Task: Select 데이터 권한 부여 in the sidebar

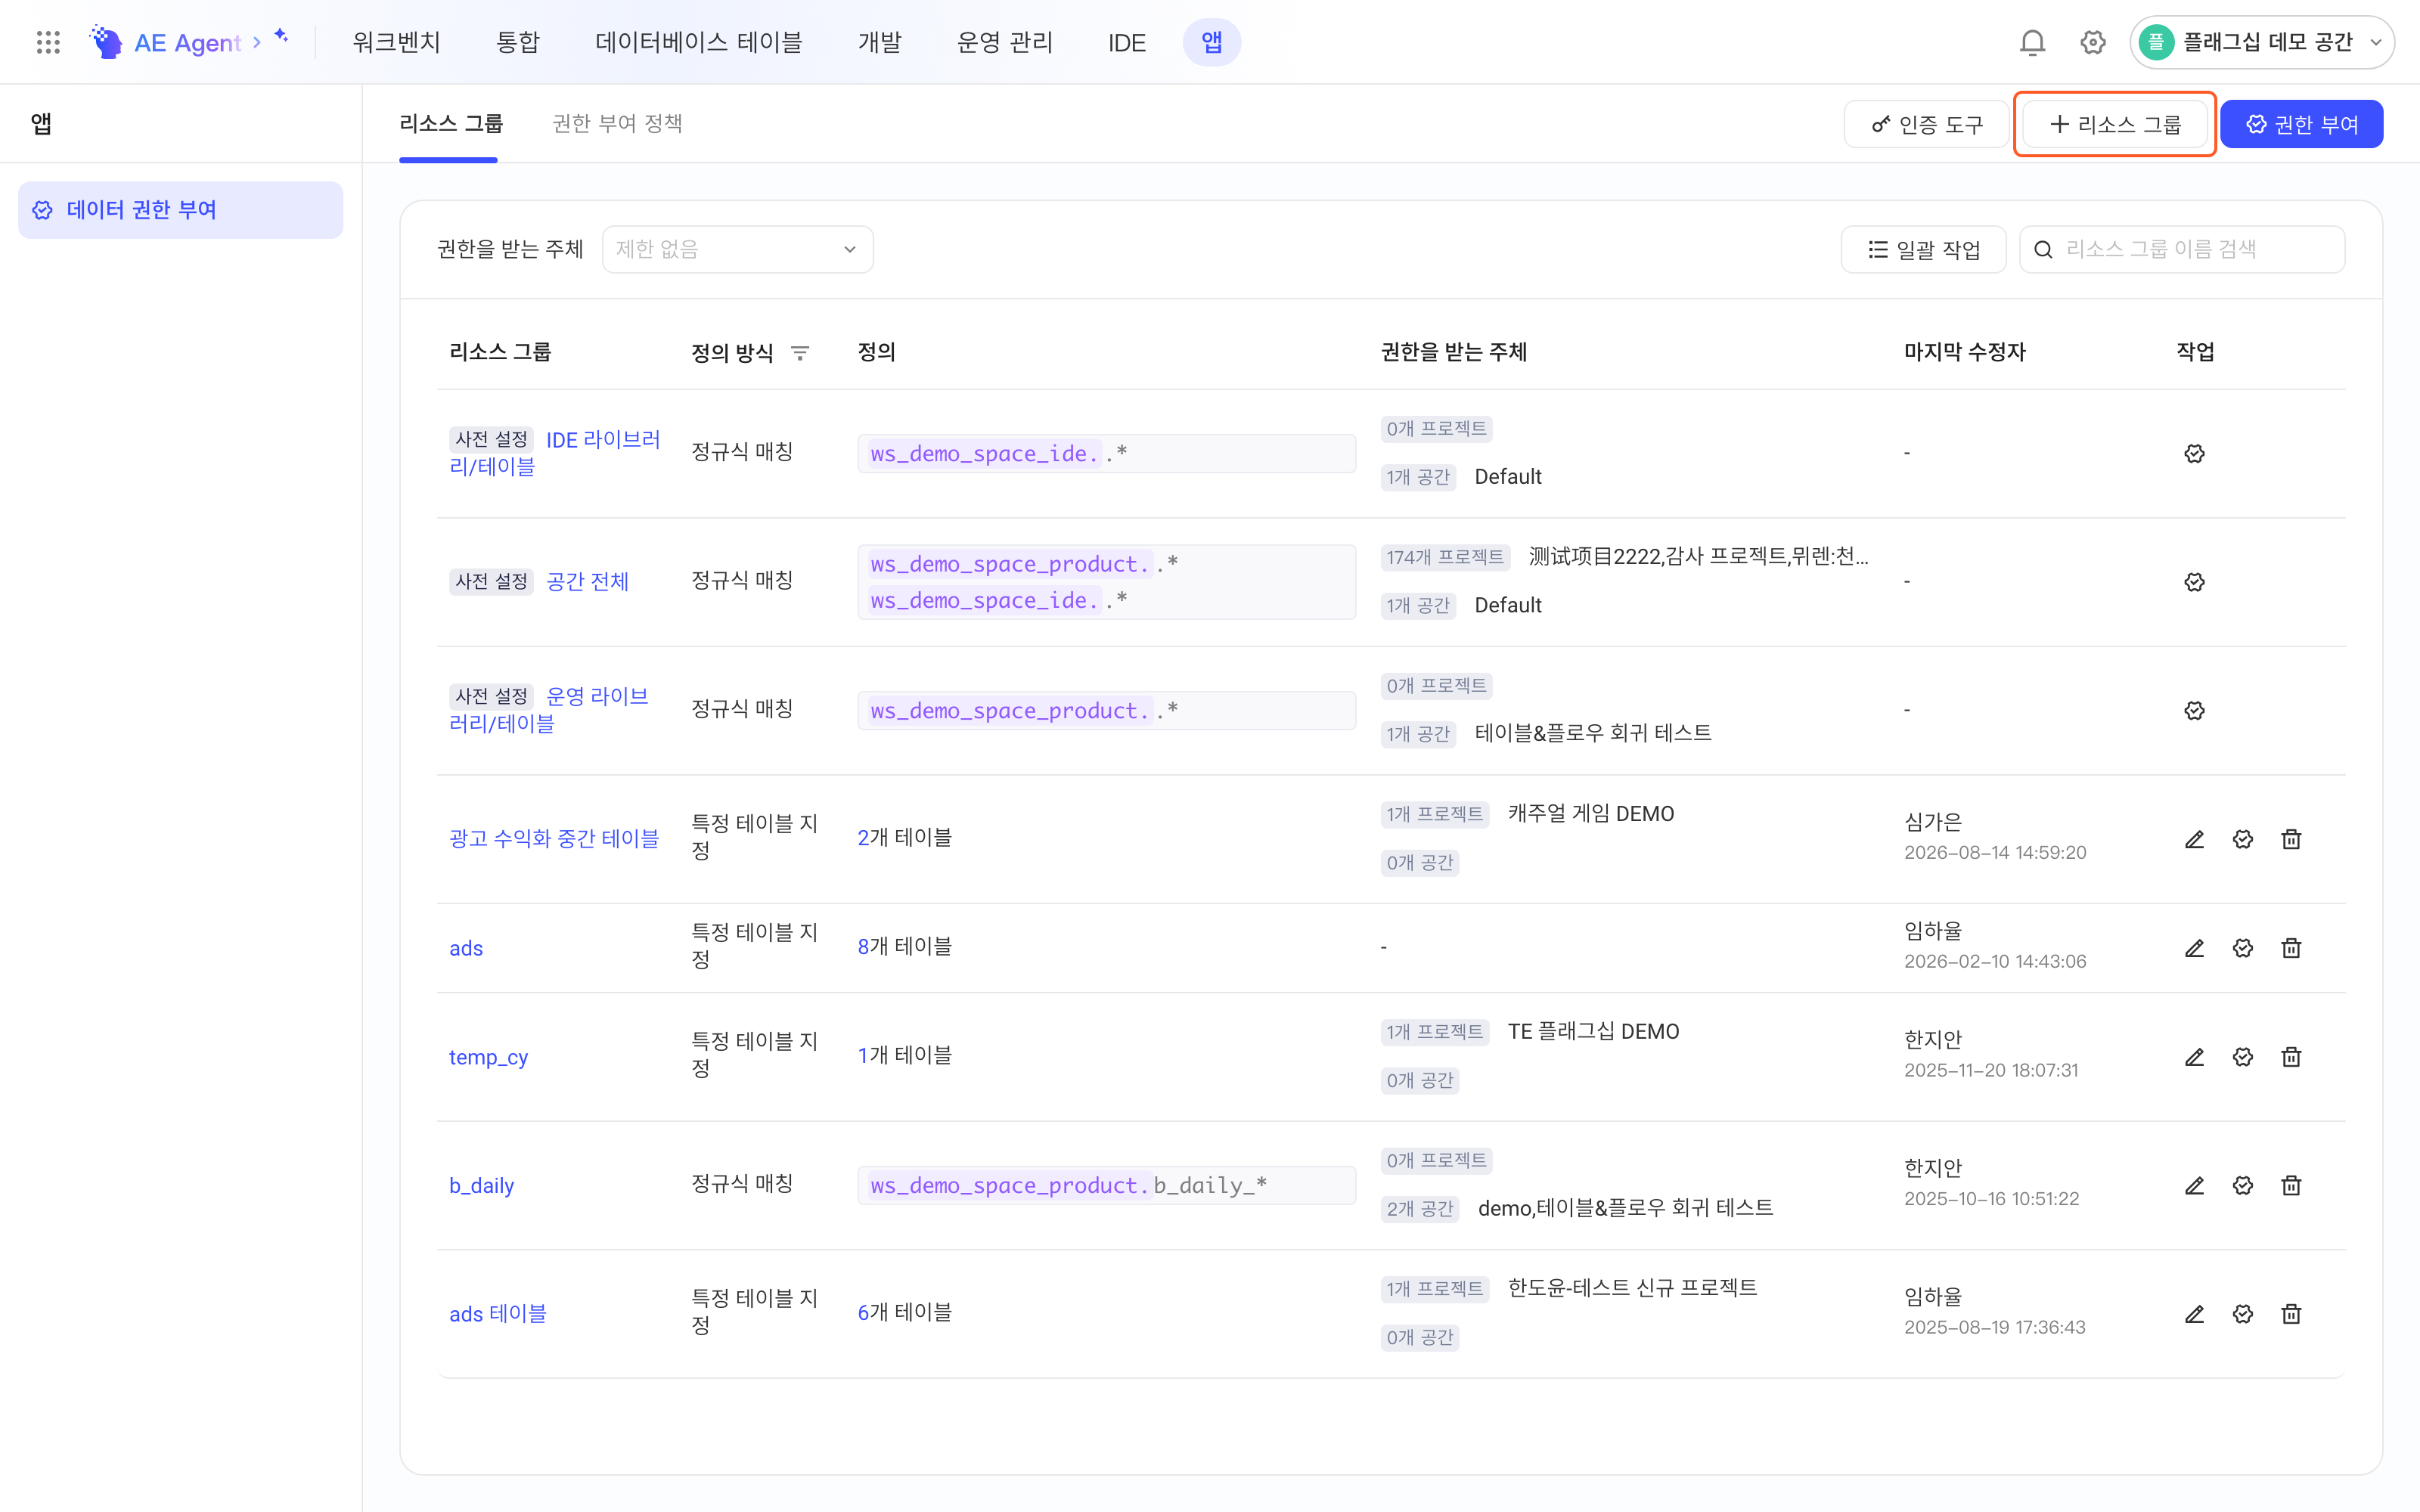Action: coord(180,210)
